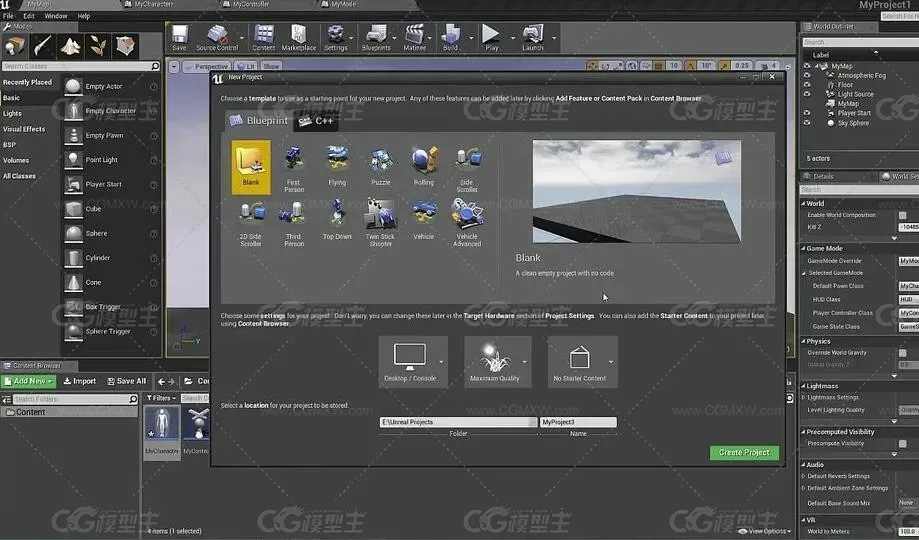Viewport: 919px width, 540px height.
Task: Select the Top Down template
Action: coord(337,220)
